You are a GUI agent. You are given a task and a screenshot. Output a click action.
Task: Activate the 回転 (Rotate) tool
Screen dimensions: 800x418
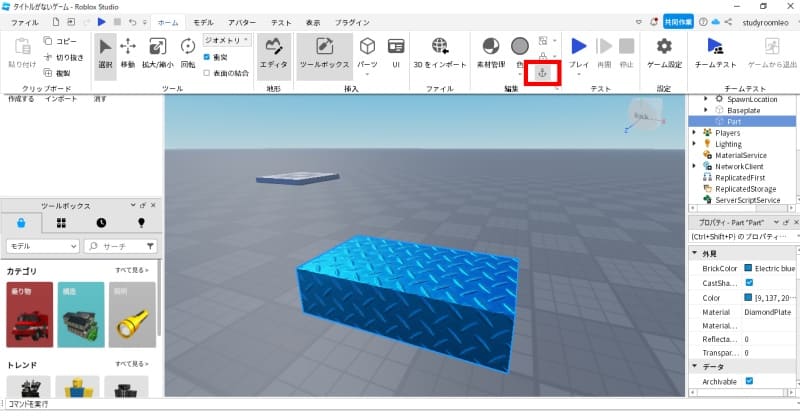[188, 54]
